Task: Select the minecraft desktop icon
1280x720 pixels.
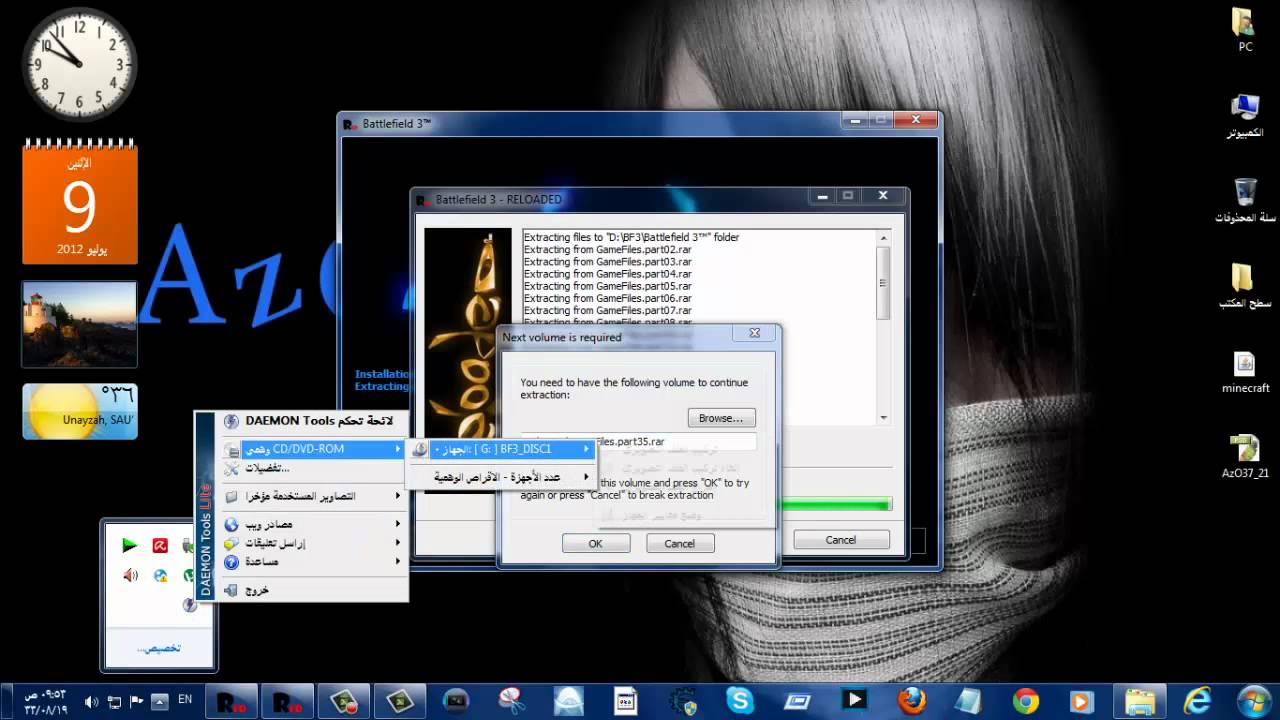Action: click(x=1245, y=372)
